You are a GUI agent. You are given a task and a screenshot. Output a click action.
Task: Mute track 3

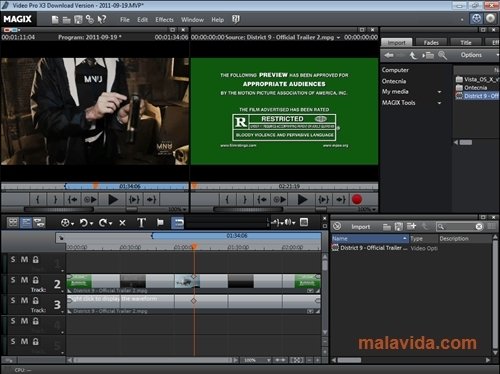point(24,301)
